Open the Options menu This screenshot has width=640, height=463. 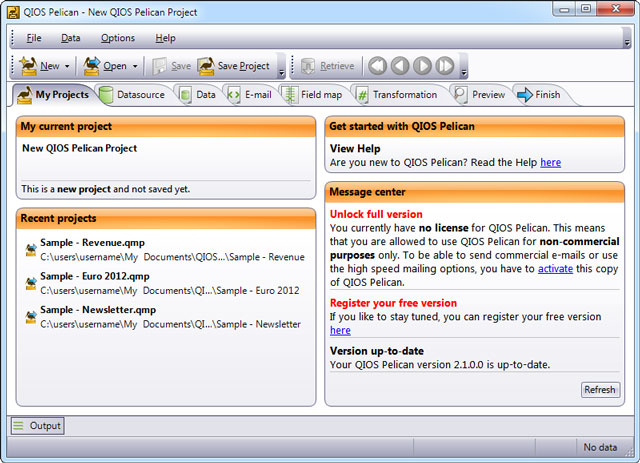(118, 38)
